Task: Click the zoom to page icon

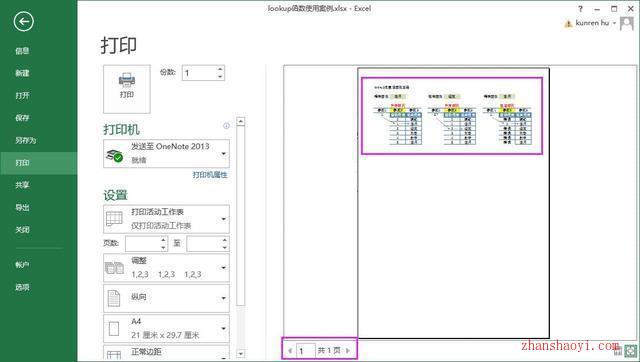Action: click(631, 351)
